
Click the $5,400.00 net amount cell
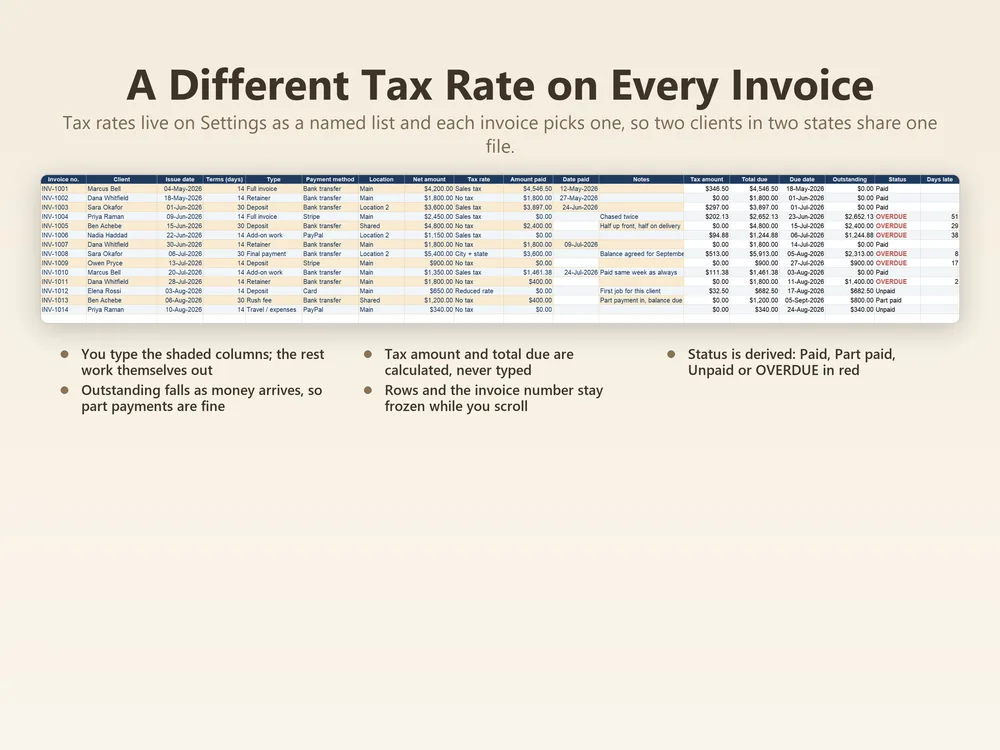[429, 254]
